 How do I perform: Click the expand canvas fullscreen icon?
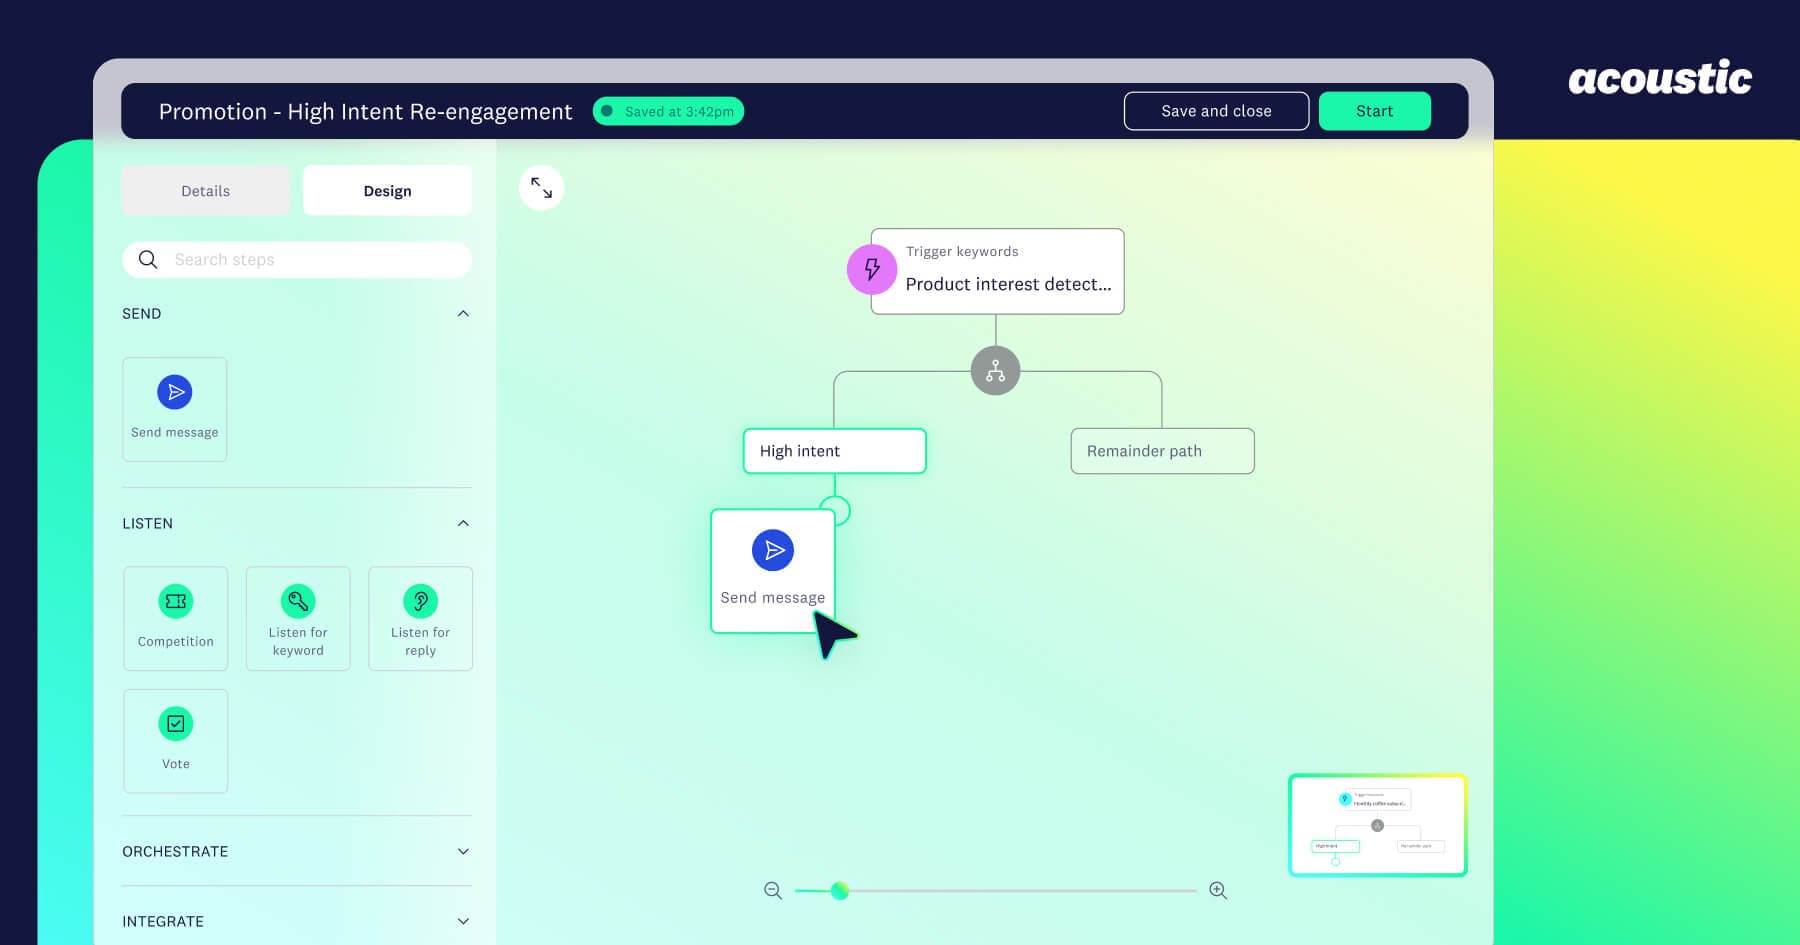[541, 188]
